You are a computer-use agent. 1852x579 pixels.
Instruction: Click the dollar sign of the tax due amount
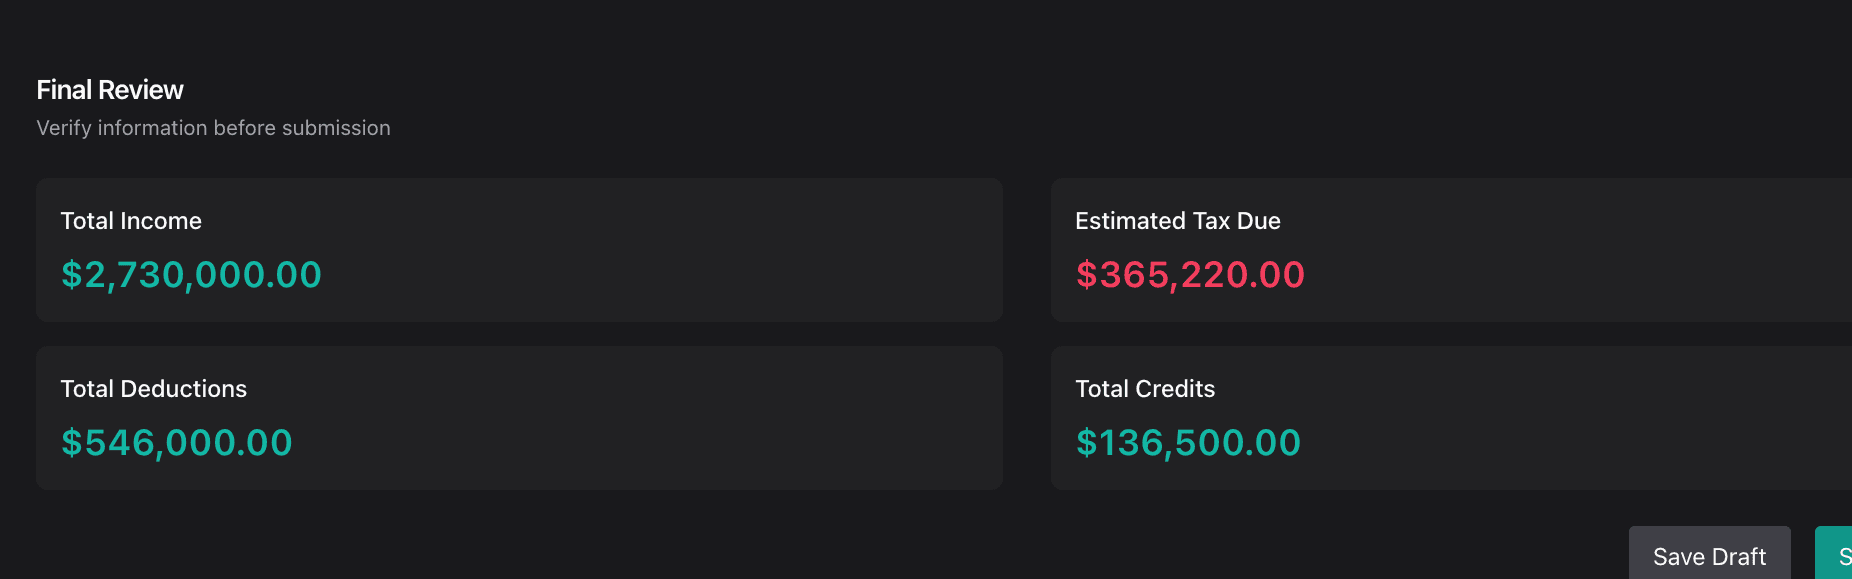(1086, 275)
